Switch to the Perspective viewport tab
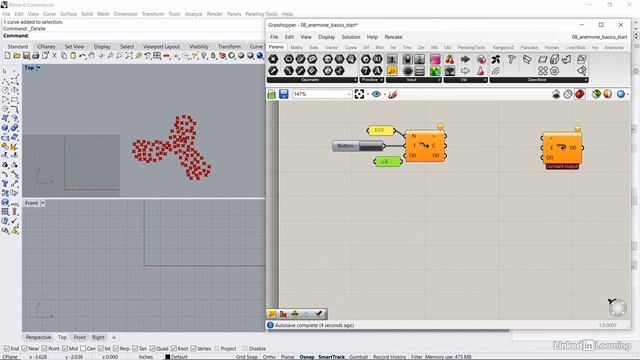This screenshot has height=360, width=640. pos(38,338)
